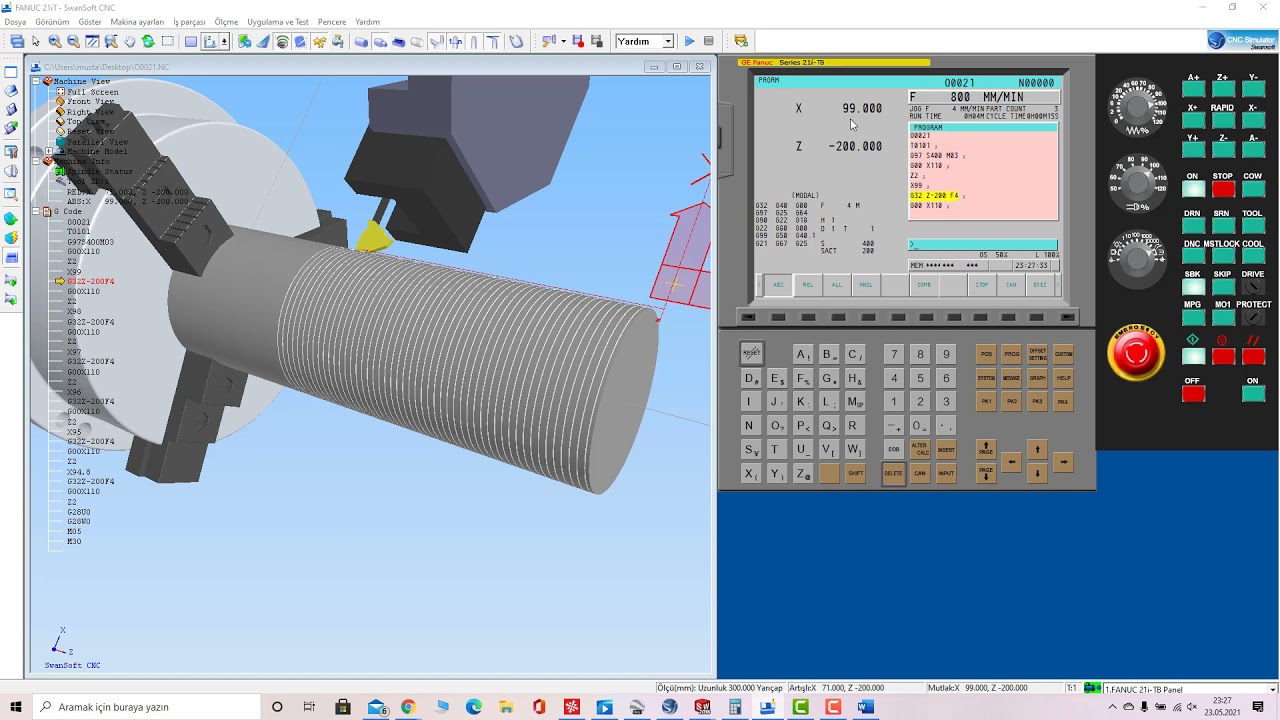This screenshot has height=720, width=1280.
Task: Select Full Screen in the view tree
Action: (93, 92)
